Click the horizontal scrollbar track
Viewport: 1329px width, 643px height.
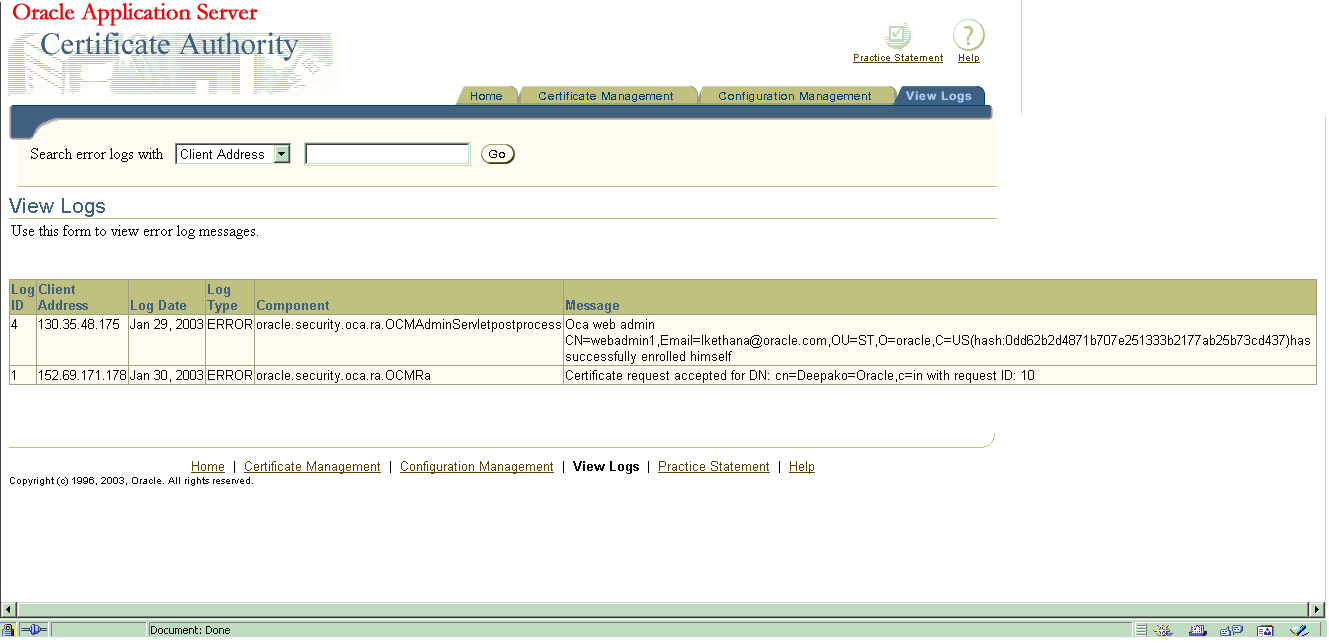point(664,609)
